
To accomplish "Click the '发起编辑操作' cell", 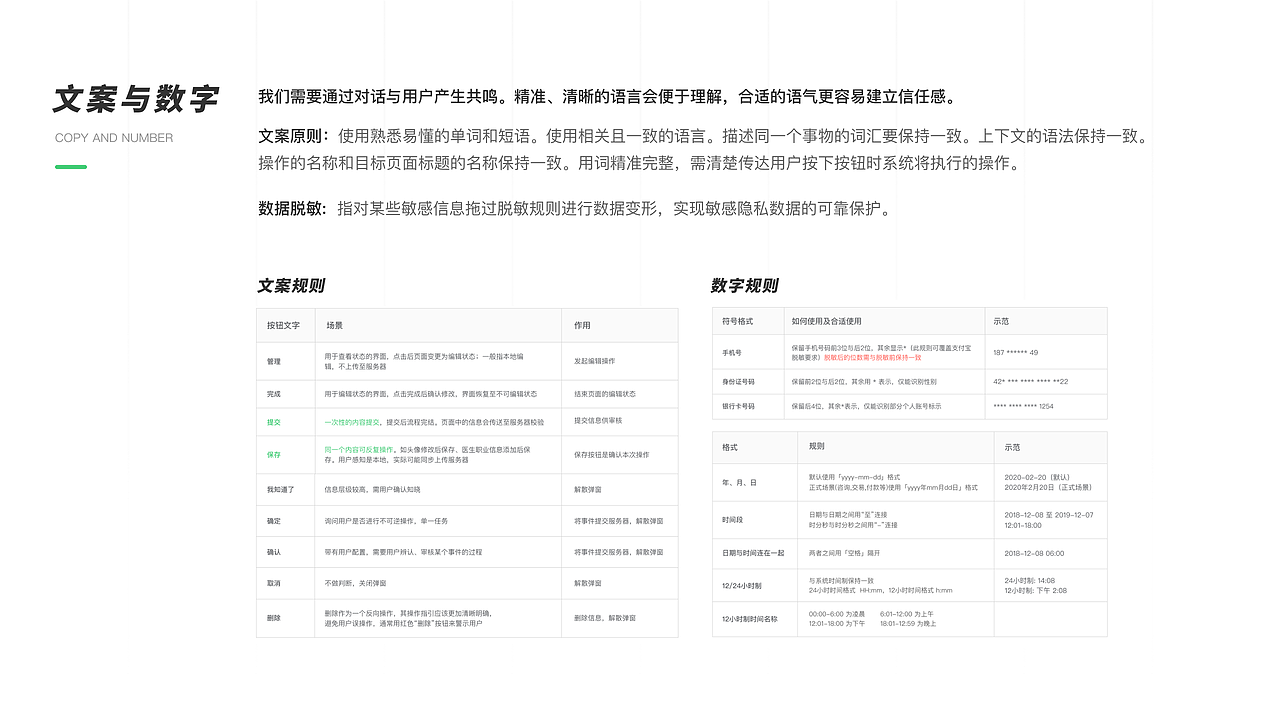I will [x=595, y=361].
